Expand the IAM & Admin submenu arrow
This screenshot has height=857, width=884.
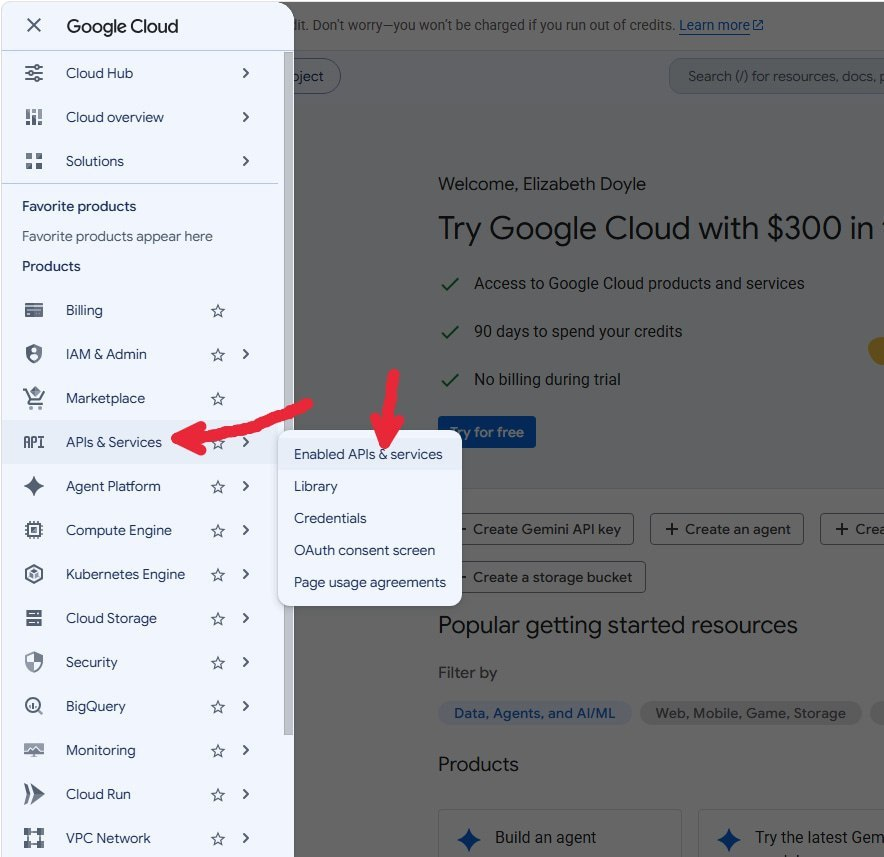click(246, 354)
